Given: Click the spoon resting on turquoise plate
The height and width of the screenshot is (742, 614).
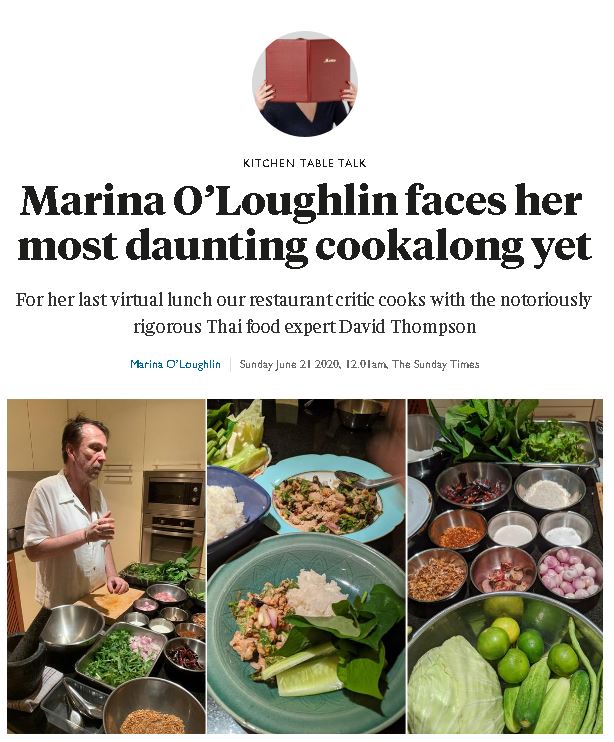Looking at the screenshot, I should pos(367,479).
